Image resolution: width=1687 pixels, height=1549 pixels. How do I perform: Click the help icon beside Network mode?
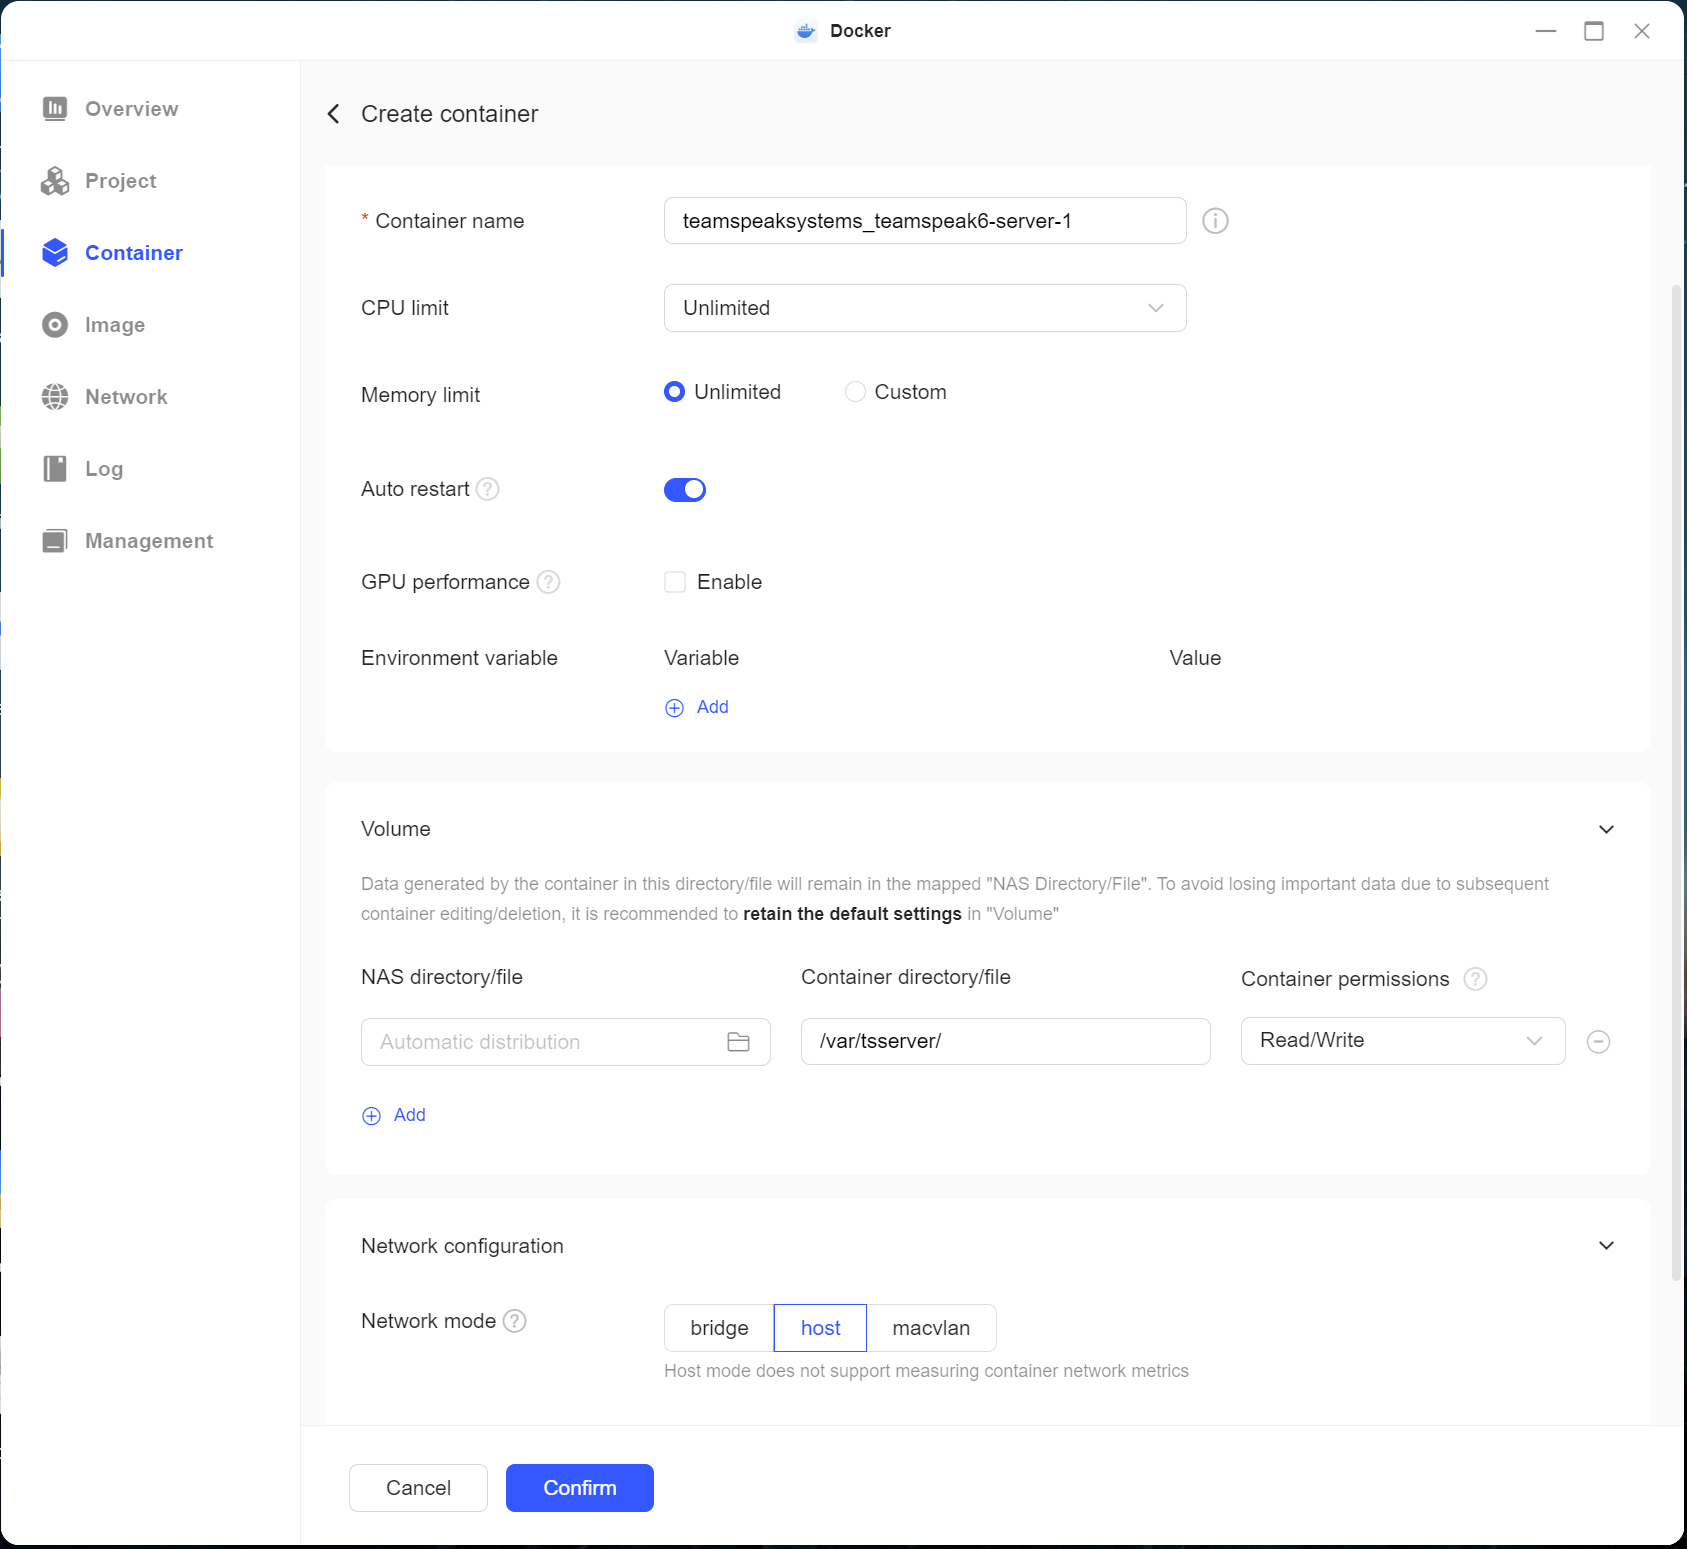click(x=514, y=1321)
